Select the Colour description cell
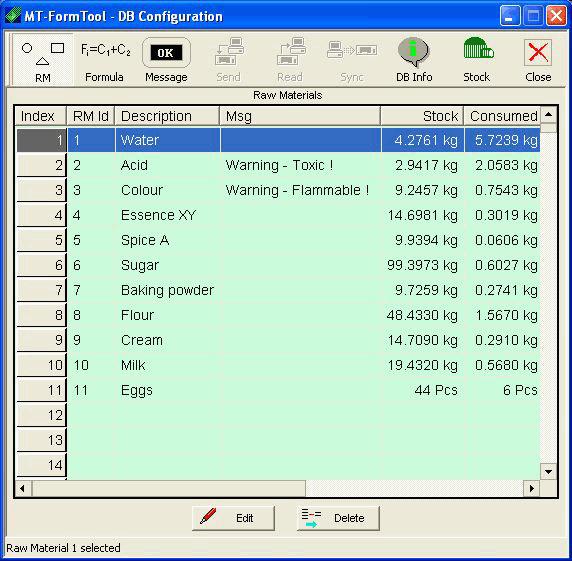The height and width of the screenshot is (561, 572). 168,190
